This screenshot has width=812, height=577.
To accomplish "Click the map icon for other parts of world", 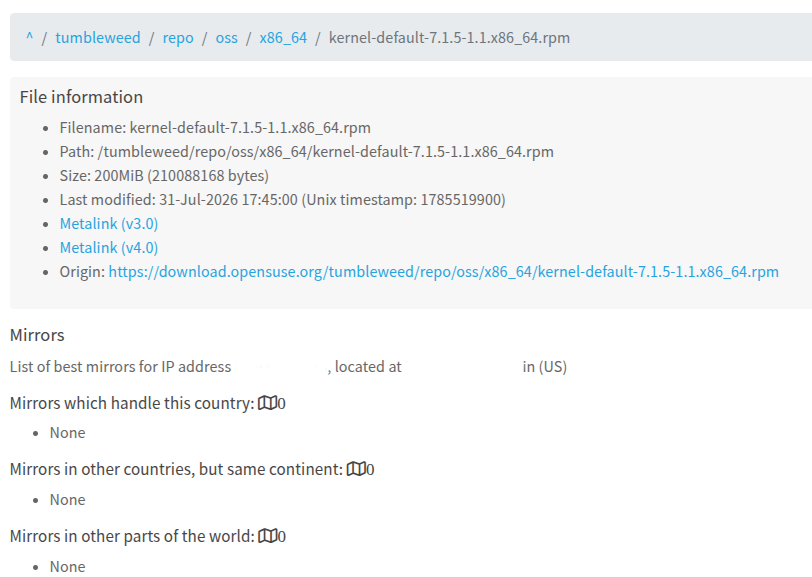I will pos(267,536).
